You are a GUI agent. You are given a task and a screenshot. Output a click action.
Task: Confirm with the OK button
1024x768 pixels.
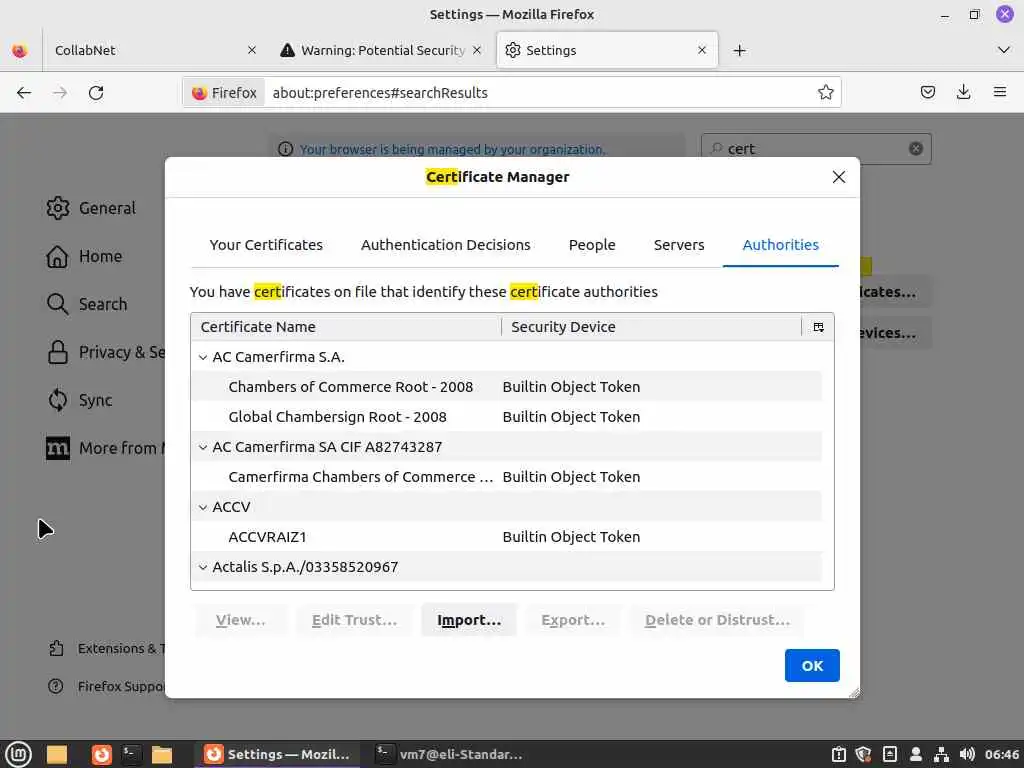click(x=812, y=665)
